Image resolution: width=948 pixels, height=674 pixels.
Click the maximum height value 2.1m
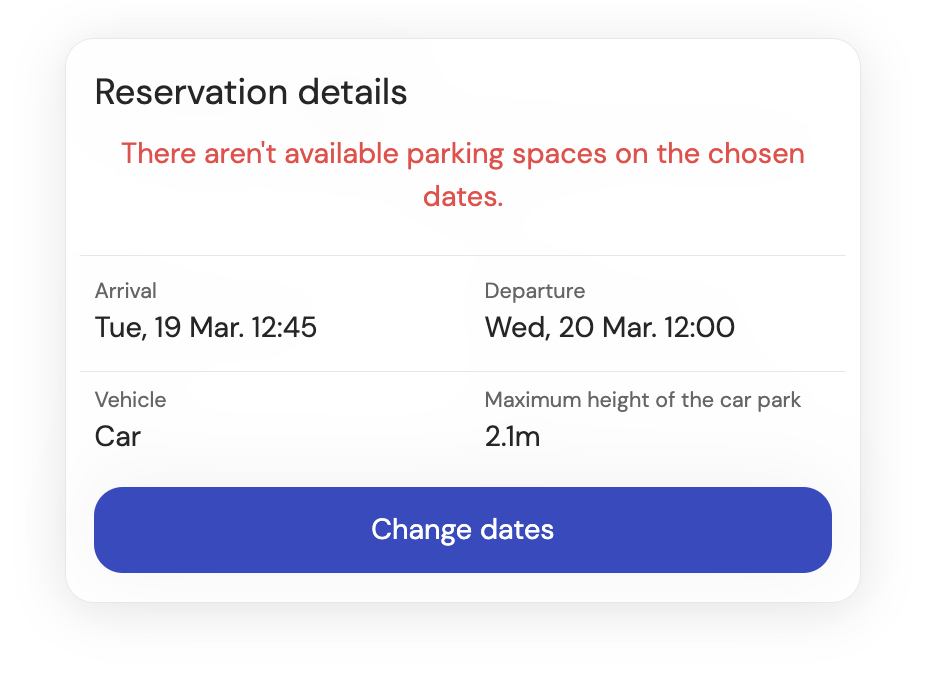[x=510, y=437]
